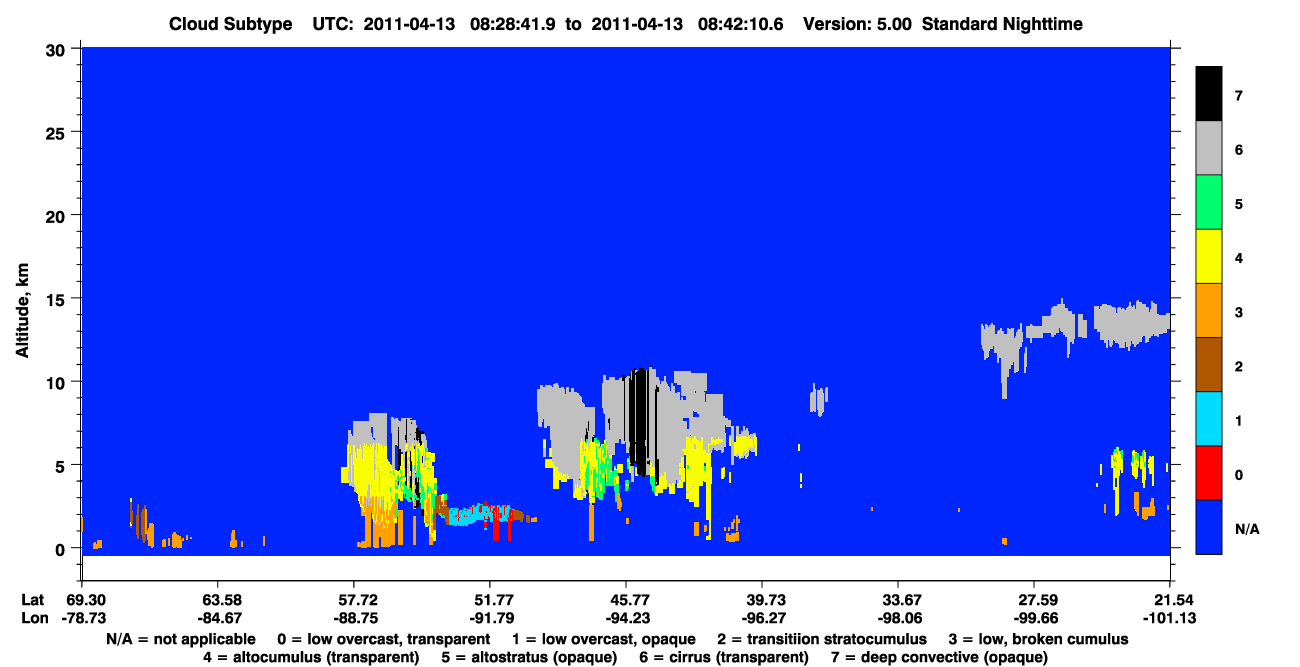The width and height of the screenshot is (1300, 667).
Task: Click latitude value 63.58
Action: (x=218, y=600)
